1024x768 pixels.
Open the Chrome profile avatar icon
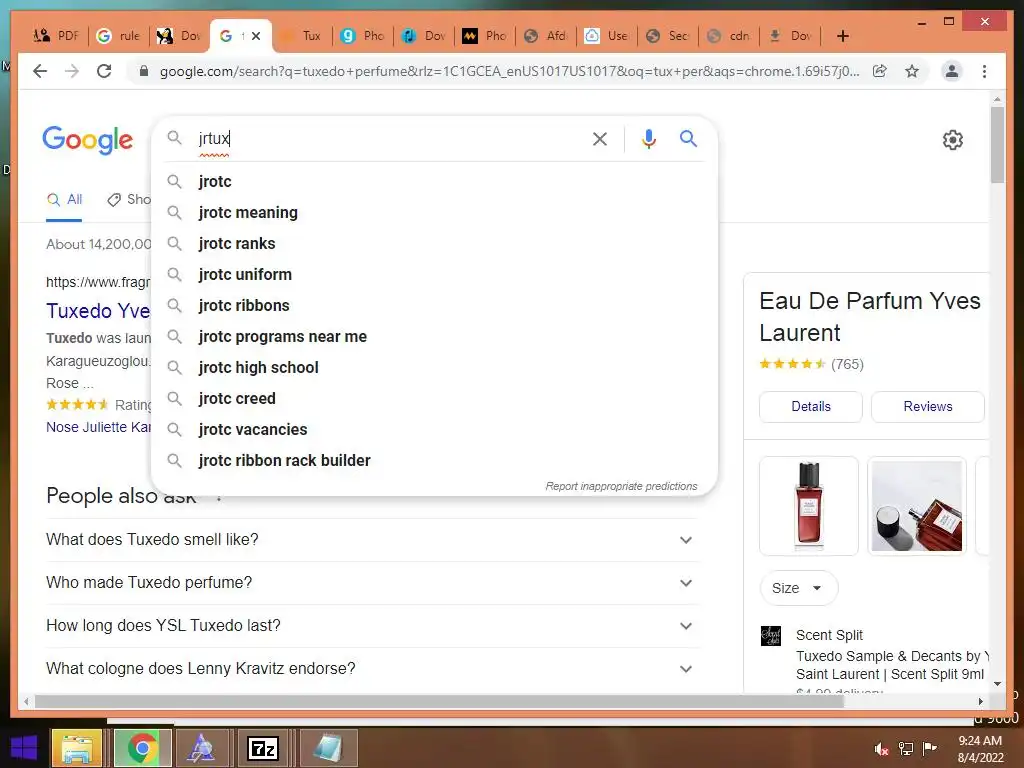pos(952,71)
